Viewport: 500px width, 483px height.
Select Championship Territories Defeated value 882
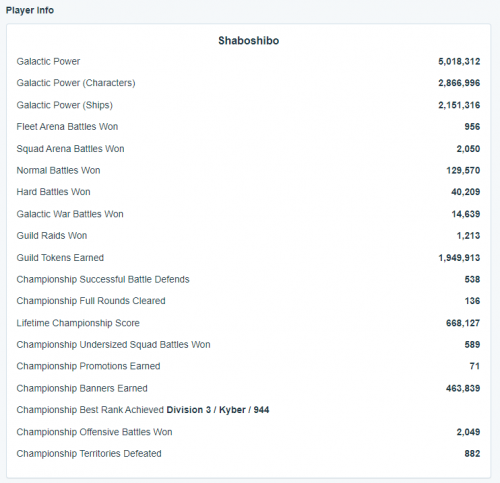click(472, 454)
